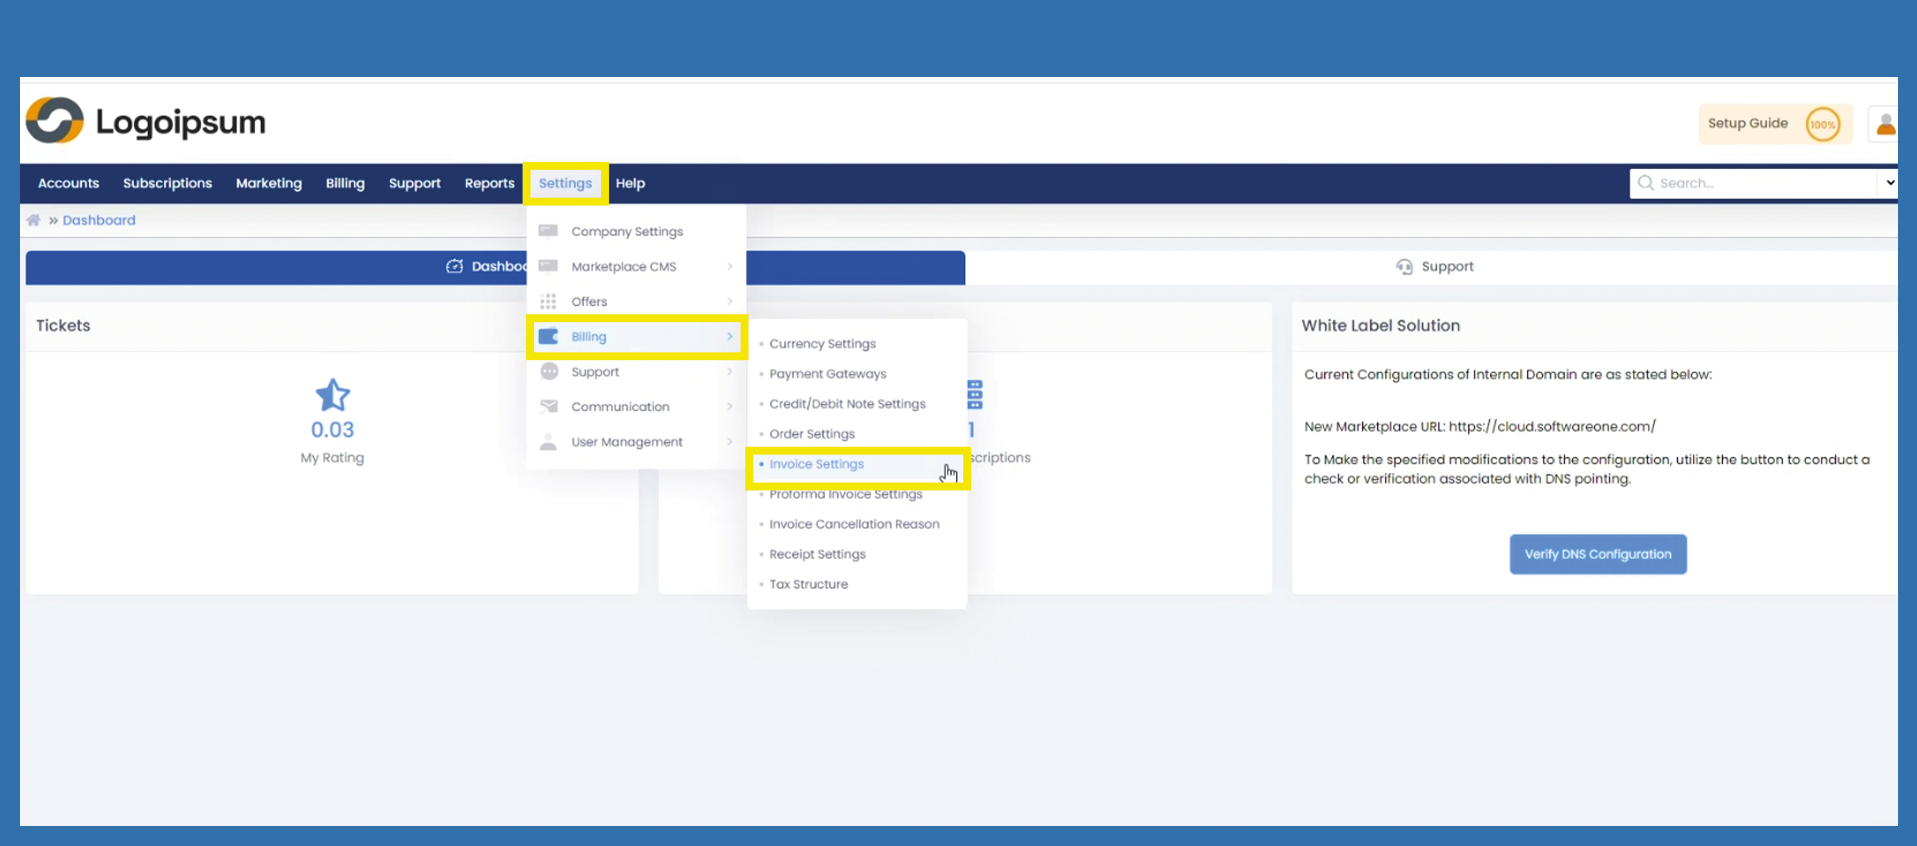This screenshot has height=846, width=1917.
Task: Expand the User Management submenu arrow
Action: click(x=730, y=441)
